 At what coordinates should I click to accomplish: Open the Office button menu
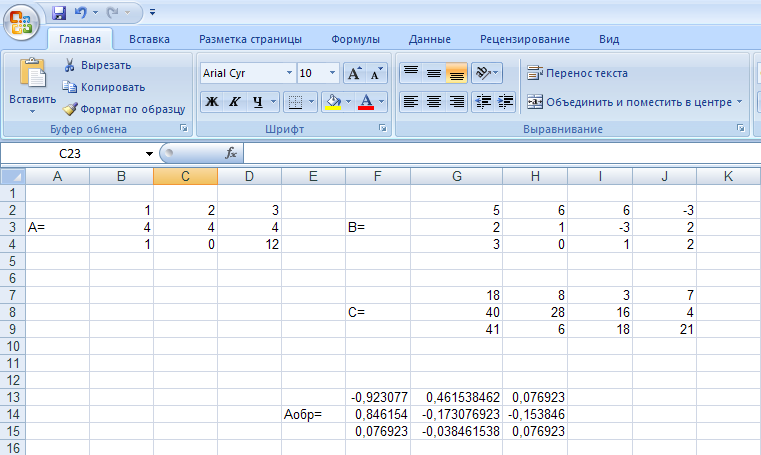pyautogui.click(x=21, y=22)
